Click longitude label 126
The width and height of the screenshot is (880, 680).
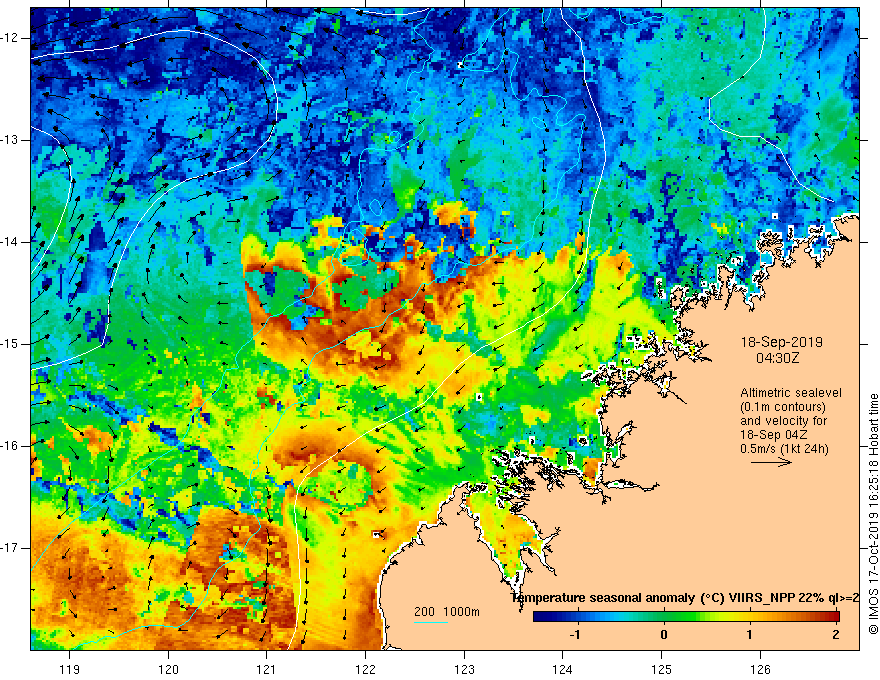tap(760, 669)
